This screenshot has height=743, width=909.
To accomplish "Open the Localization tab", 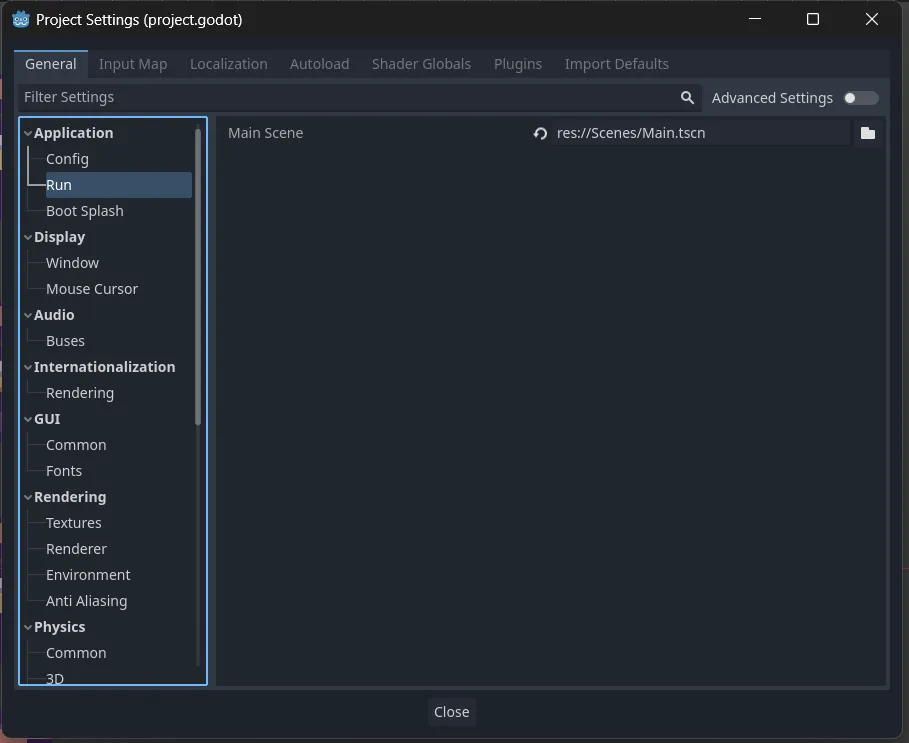I will (x=229, y=64).
